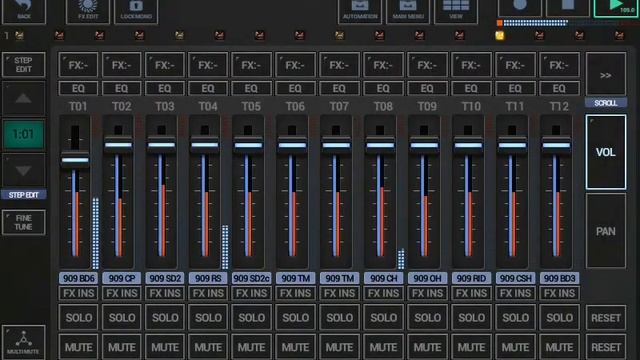Open the FX EDIT icon
The image size is (640, 360).
tap(88, 11)
